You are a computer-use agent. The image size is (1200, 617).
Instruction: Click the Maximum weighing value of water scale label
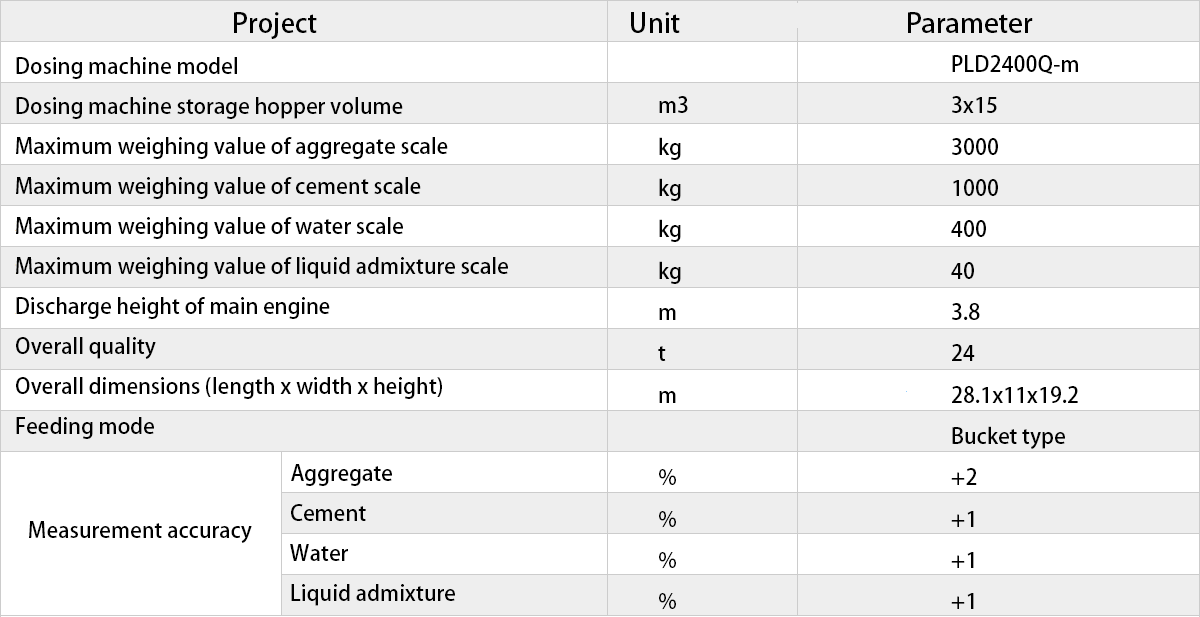[209, 227]
